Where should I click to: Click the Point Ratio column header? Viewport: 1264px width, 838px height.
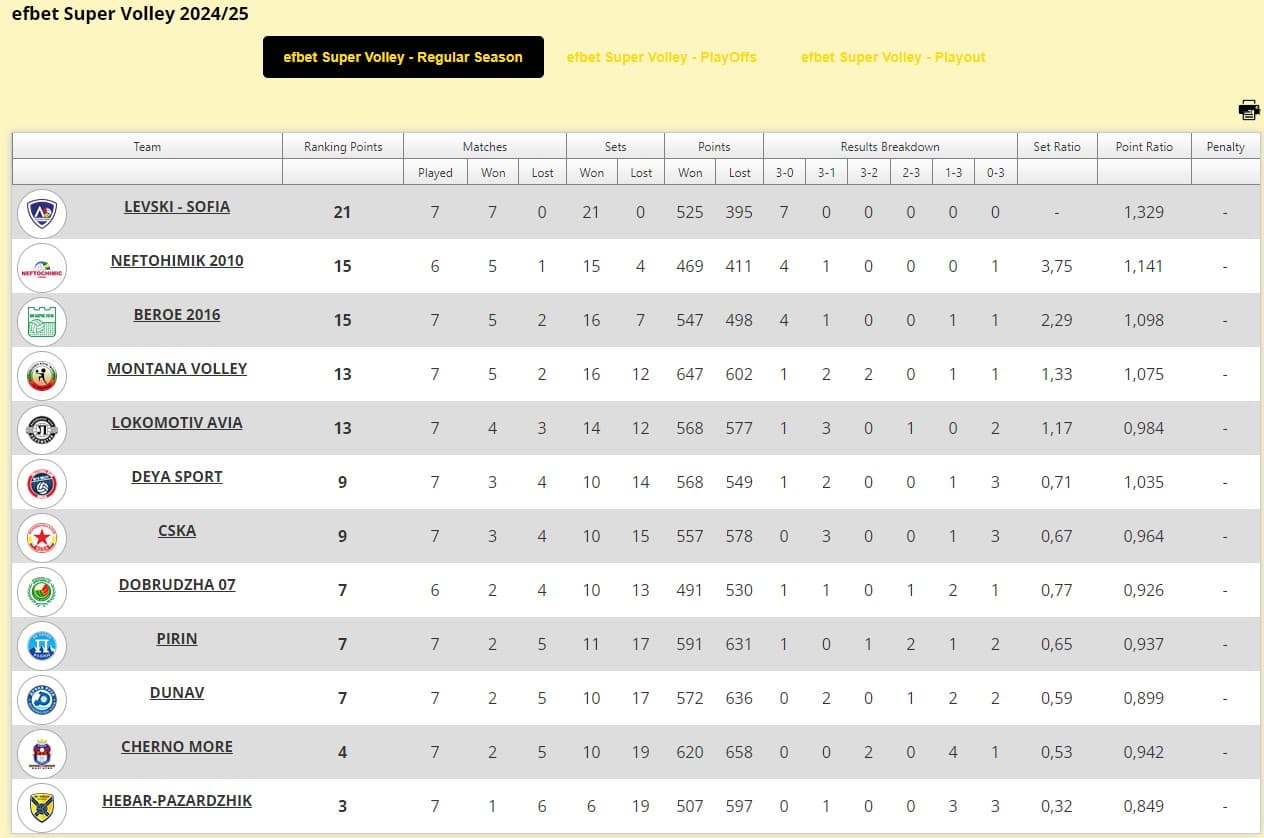coord(1144,146)
